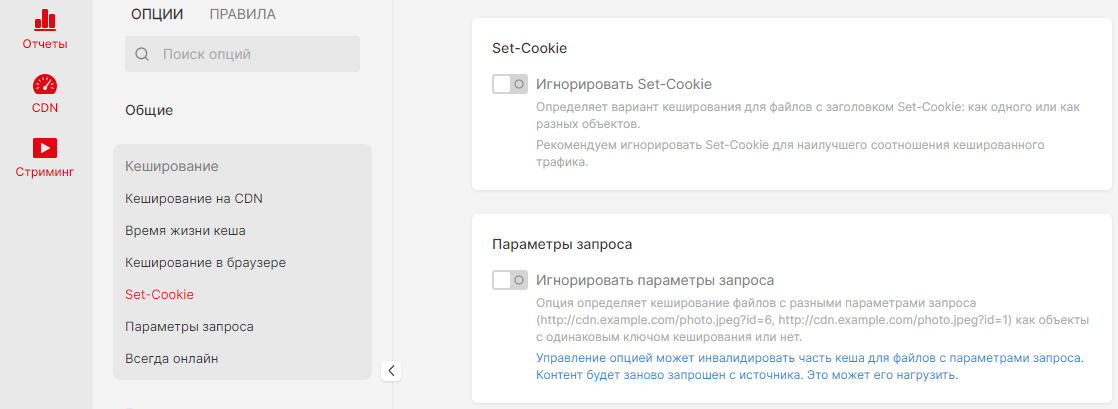Viewport: 1118px width, 409px height.
Task: Click the Отчеты label in left navigation
Action: click(x=45, y=44)
